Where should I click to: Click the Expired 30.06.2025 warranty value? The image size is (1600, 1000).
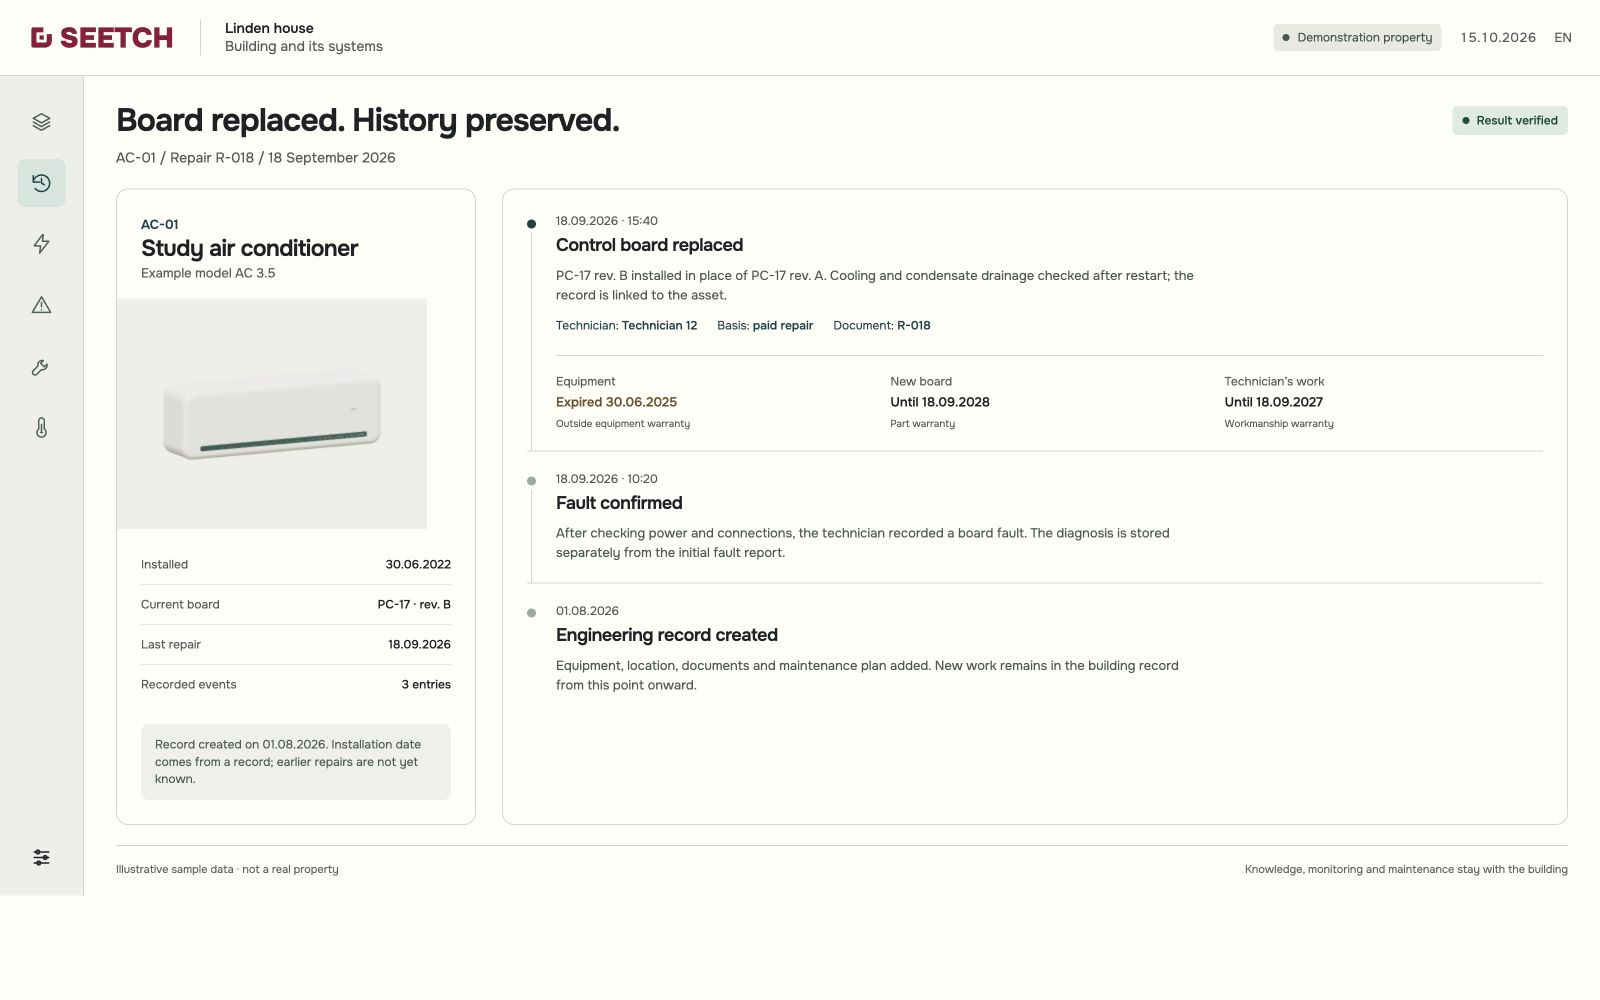[617, 402]
